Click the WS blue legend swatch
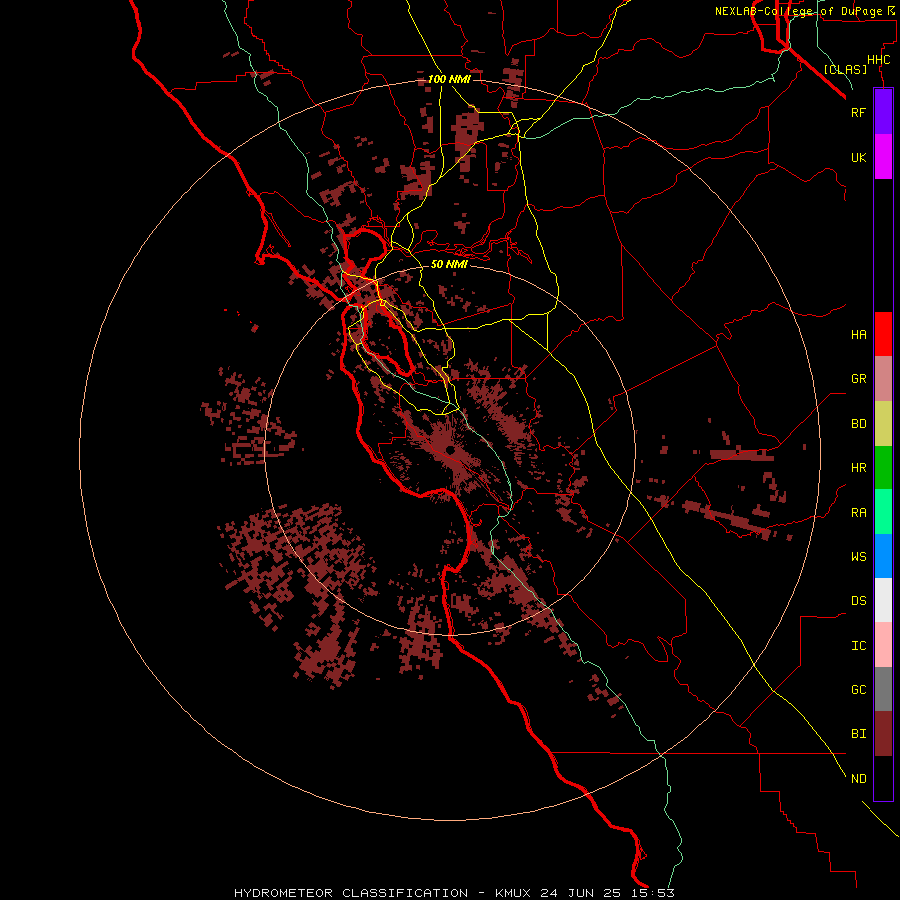900x900 pixels. tap(883, 556)
